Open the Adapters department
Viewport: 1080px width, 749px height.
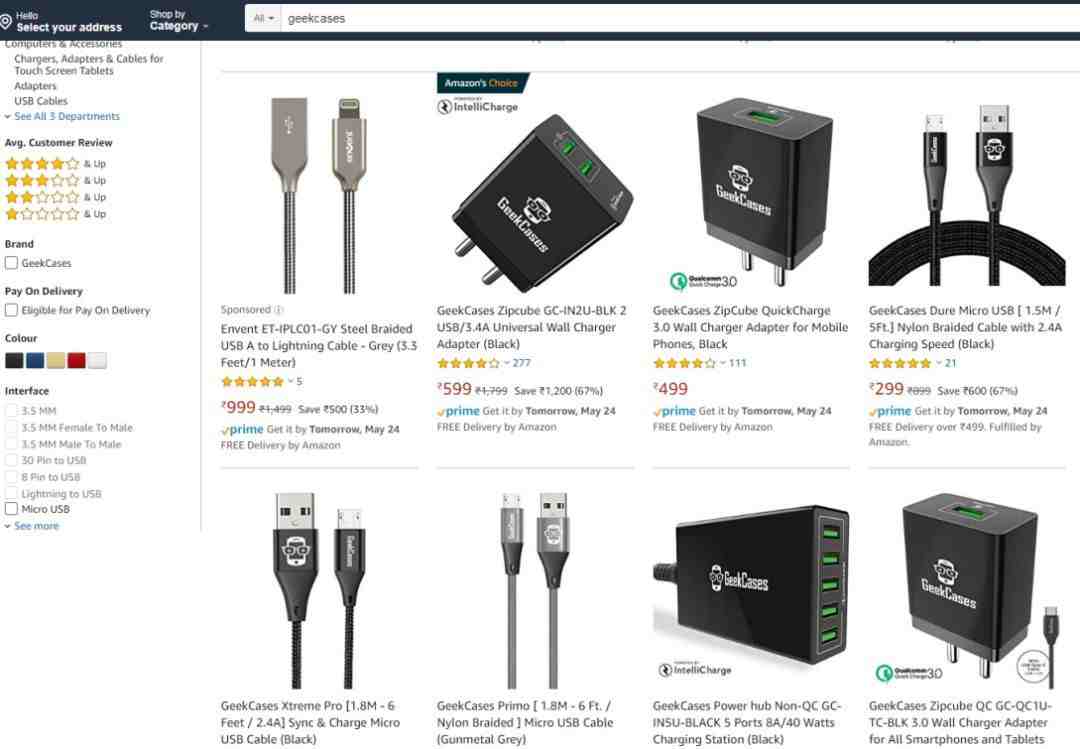pyautogui.click(x=35, y=86)
